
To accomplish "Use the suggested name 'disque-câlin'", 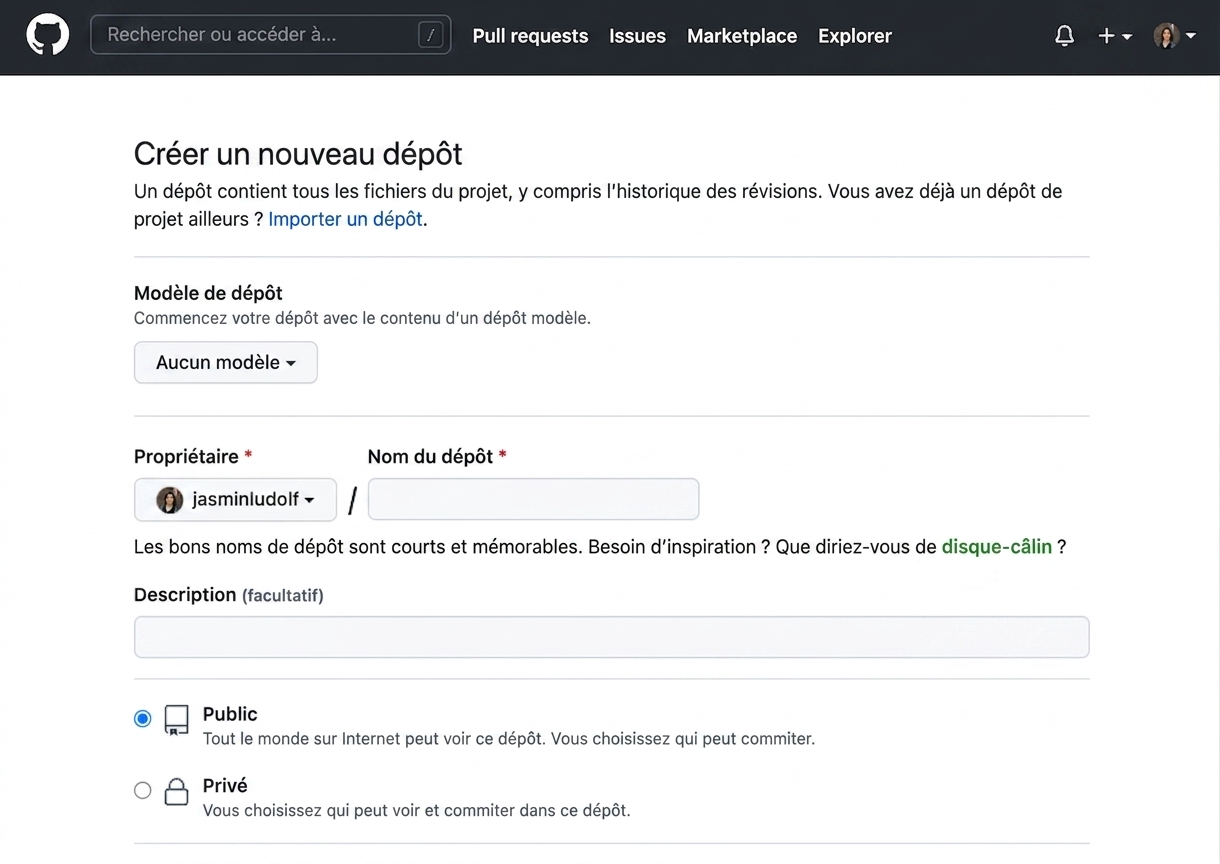I will click(x=997, y=547).
